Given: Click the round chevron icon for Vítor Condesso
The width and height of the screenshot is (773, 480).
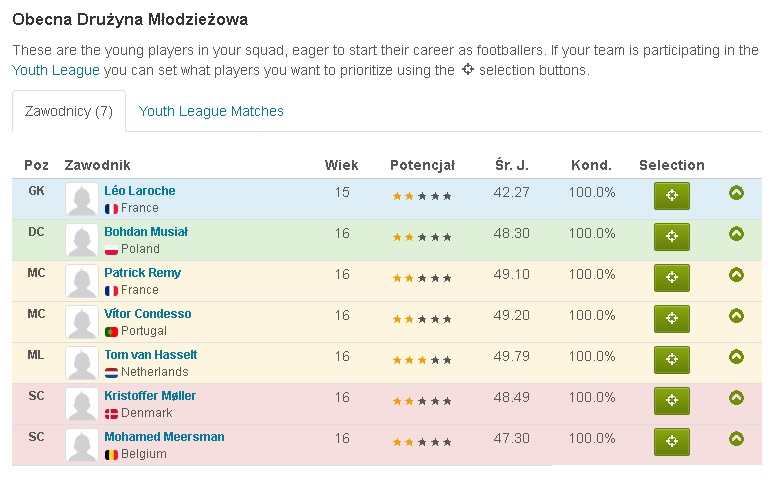Looking at the screenshot, I should 737,316.
